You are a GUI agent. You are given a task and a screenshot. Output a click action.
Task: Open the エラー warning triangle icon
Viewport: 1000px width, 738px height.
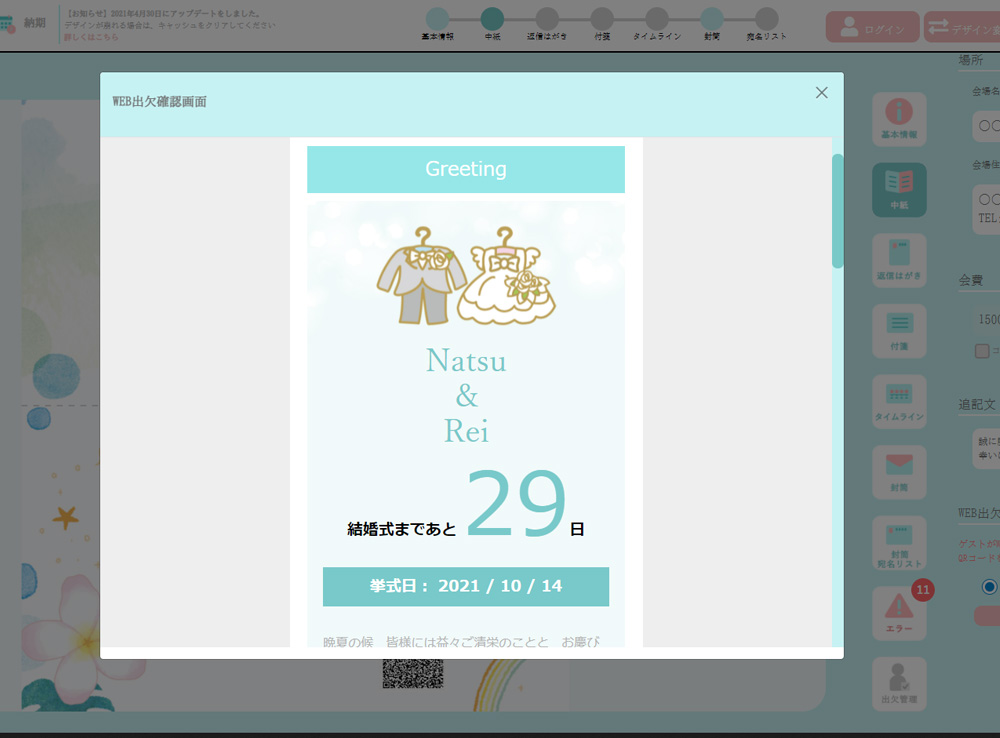[899, 613]
